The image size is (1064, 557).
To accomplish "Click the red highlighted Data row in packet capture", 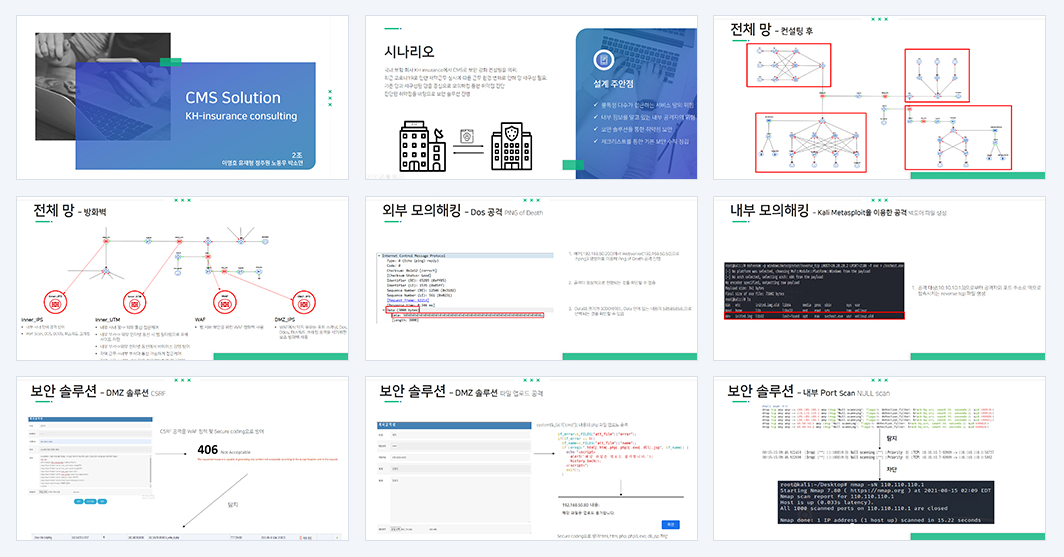I will coord(466,315).
